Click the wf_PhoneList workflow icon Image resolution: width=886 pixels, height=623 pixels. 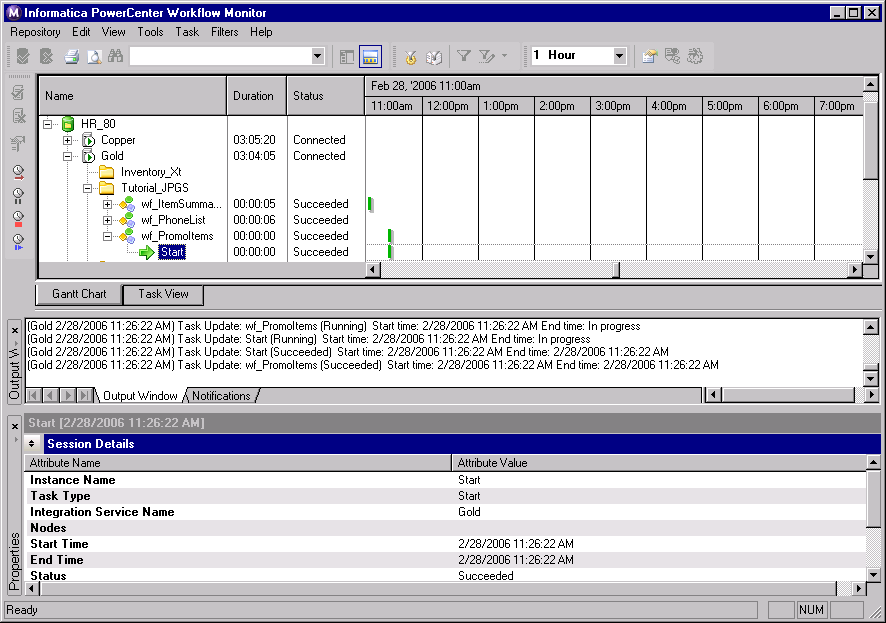pos(127,220)
